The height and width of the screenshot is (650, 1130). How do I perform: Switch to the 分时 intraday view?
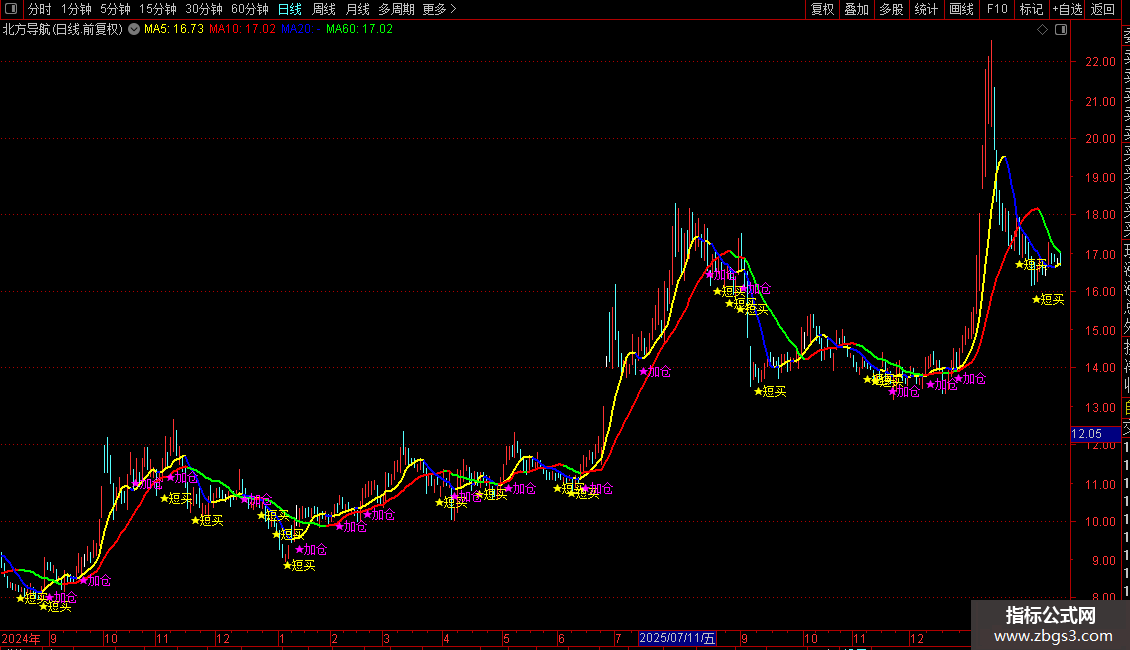click(x=40, y=9)
